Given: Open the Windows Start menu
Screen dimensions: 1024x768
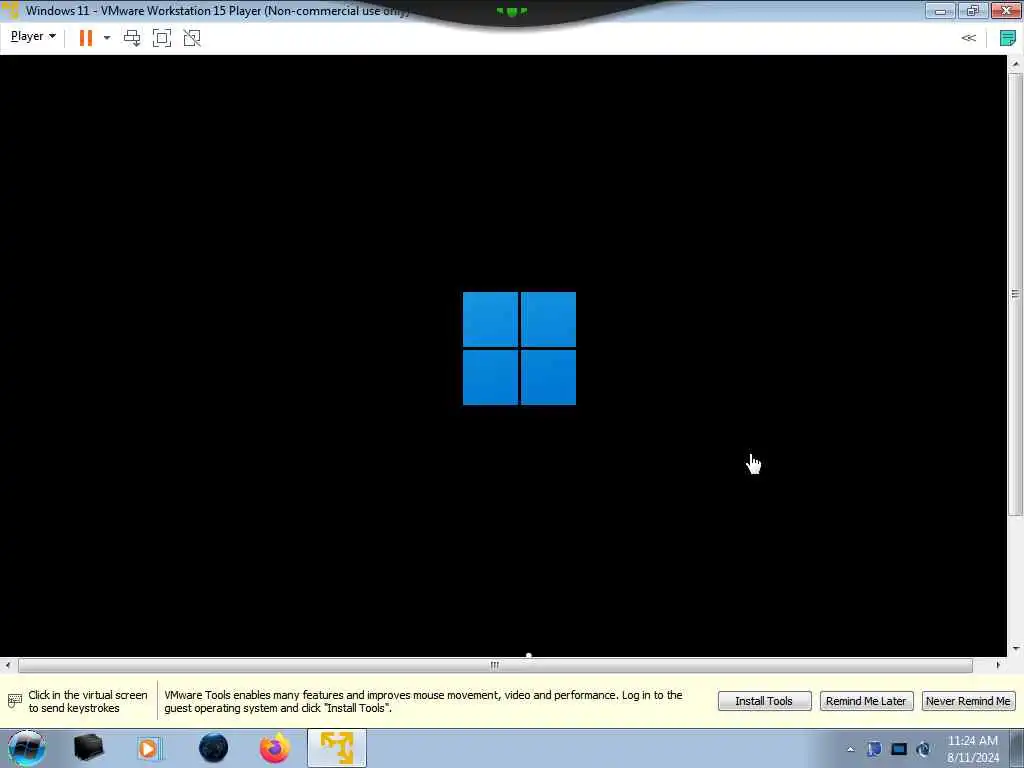Looking at the screenshot, I should point(26,748).
